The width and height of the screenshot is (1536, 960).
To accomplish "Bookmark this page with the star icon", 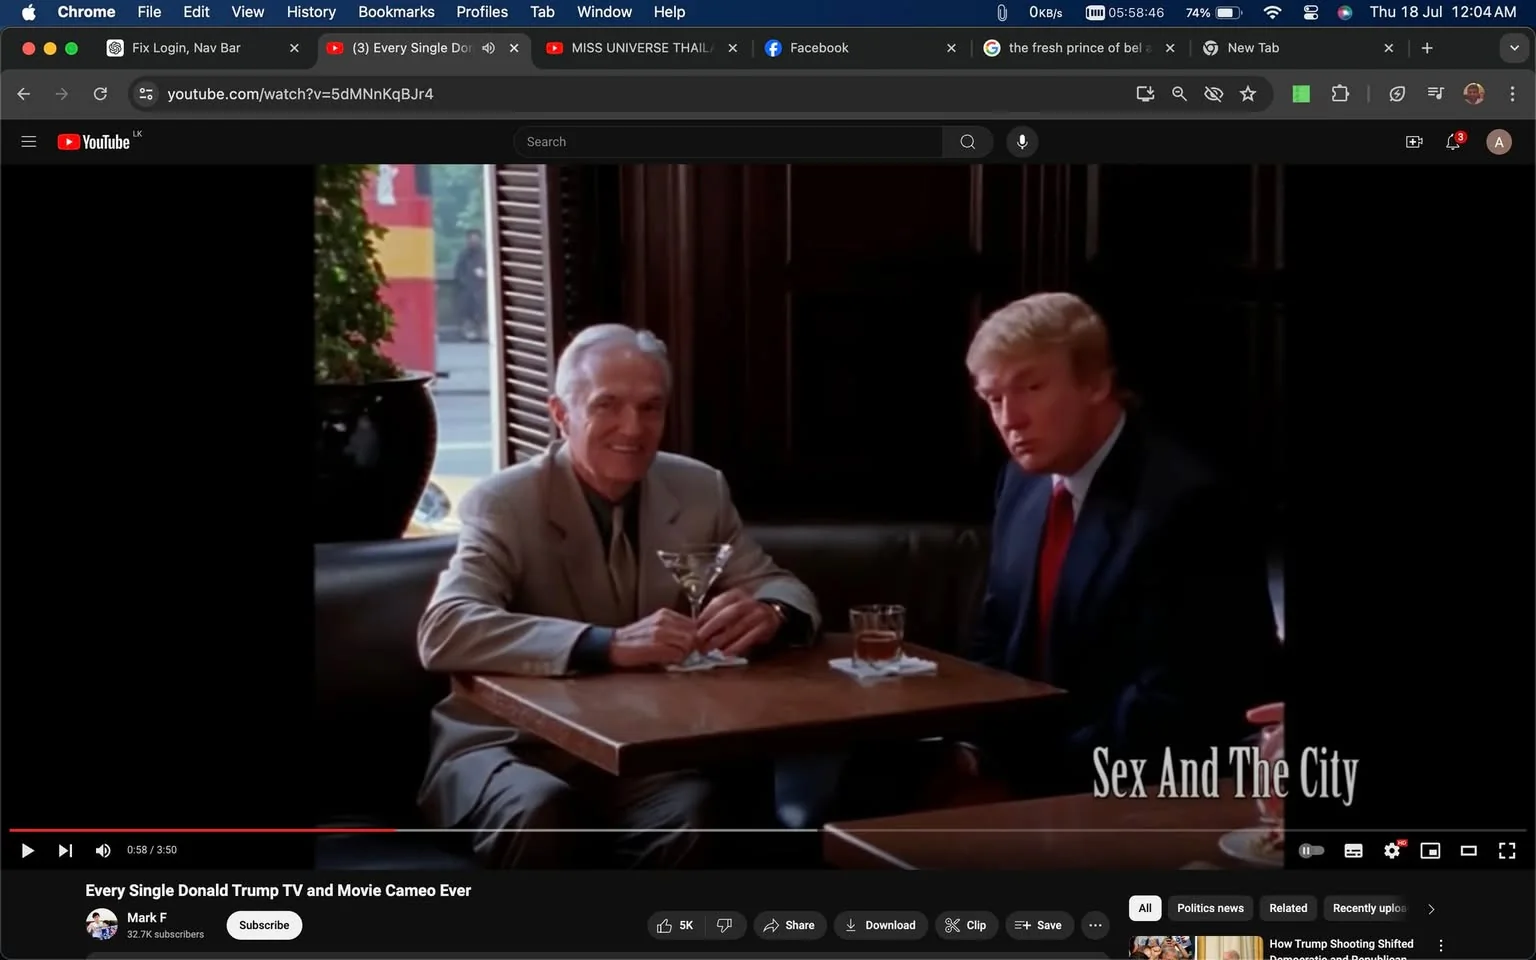I will [x=1248, y=94].
